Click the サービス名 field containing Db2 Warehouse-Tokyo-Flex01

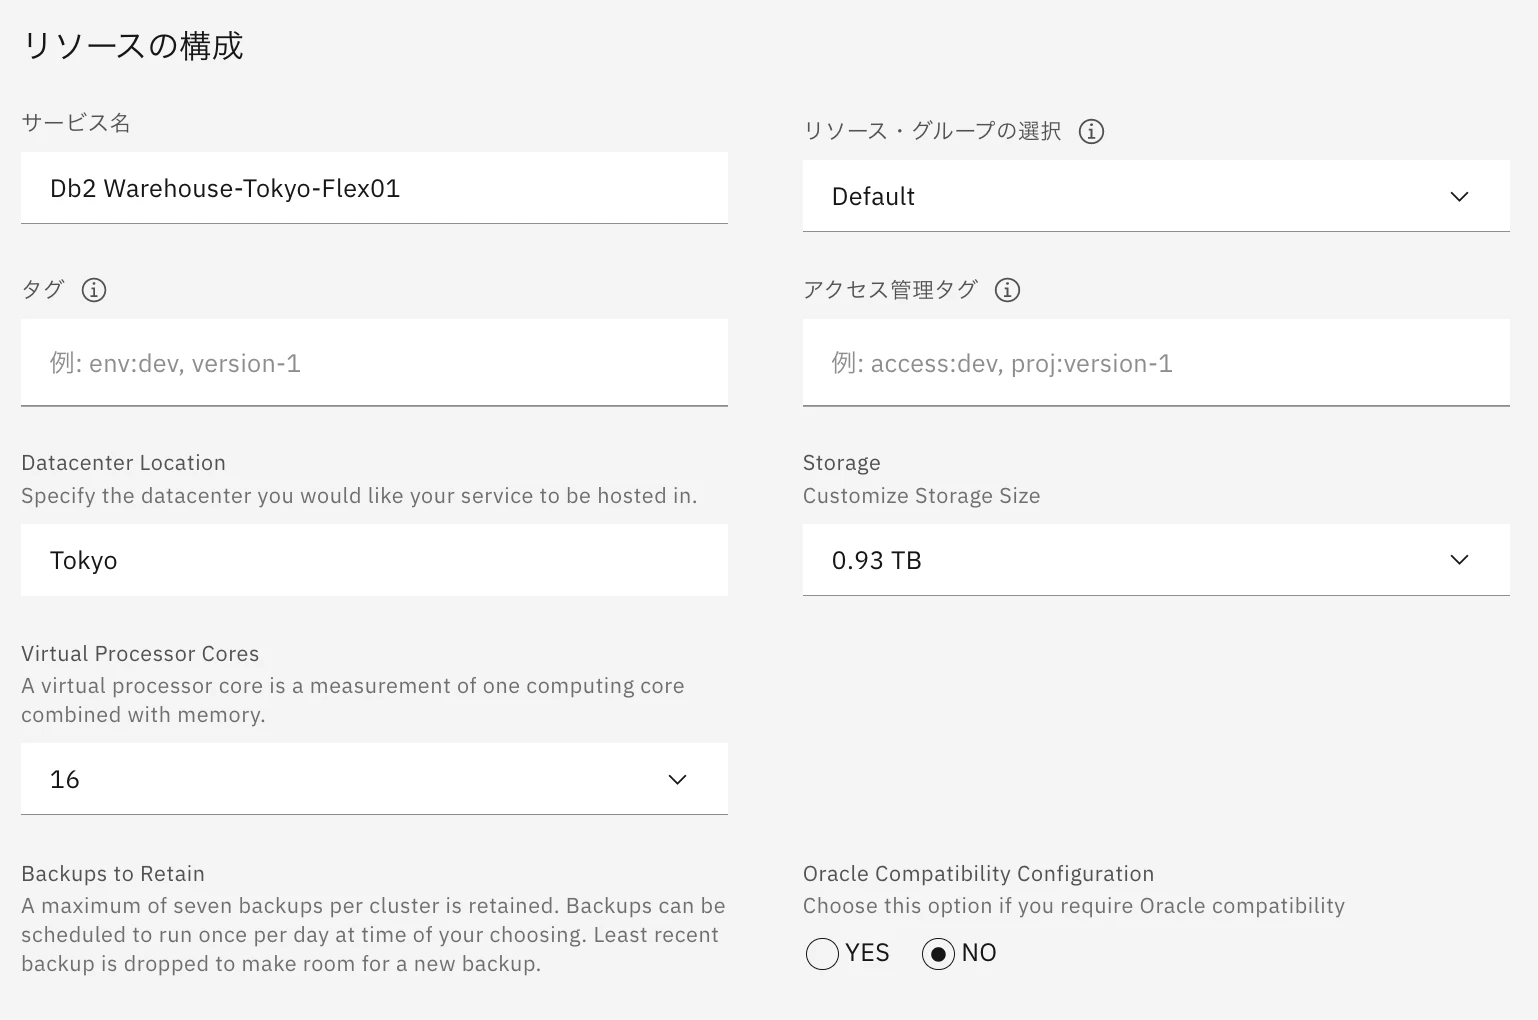(374, 188)
